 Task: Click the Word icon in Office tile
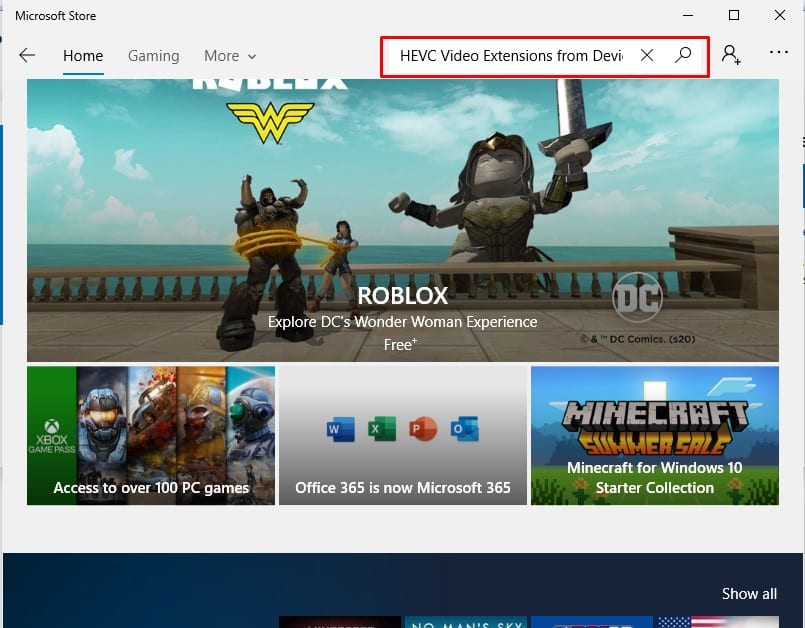340,429
